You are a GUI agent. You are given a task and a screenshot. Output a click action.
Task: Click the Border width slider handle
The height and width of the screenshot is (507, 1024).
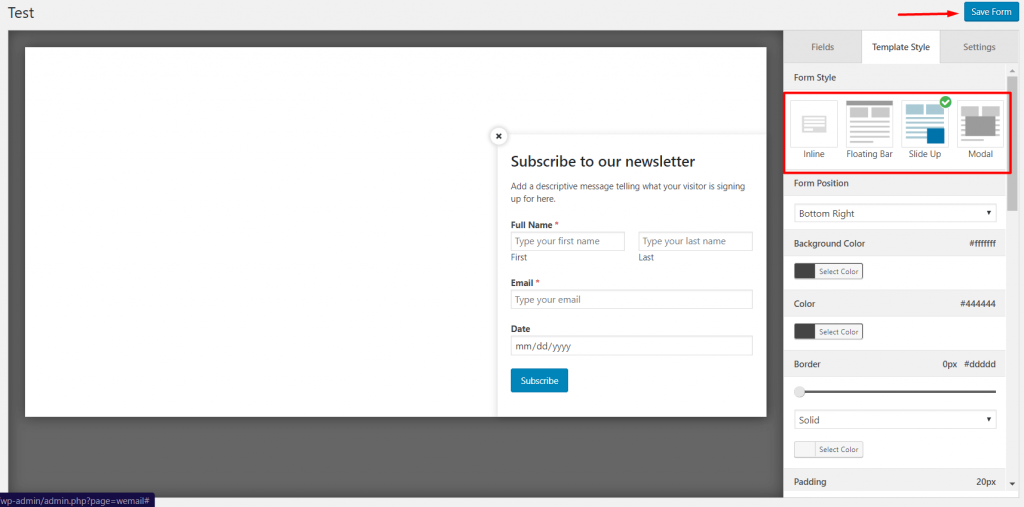click(799, 392)
